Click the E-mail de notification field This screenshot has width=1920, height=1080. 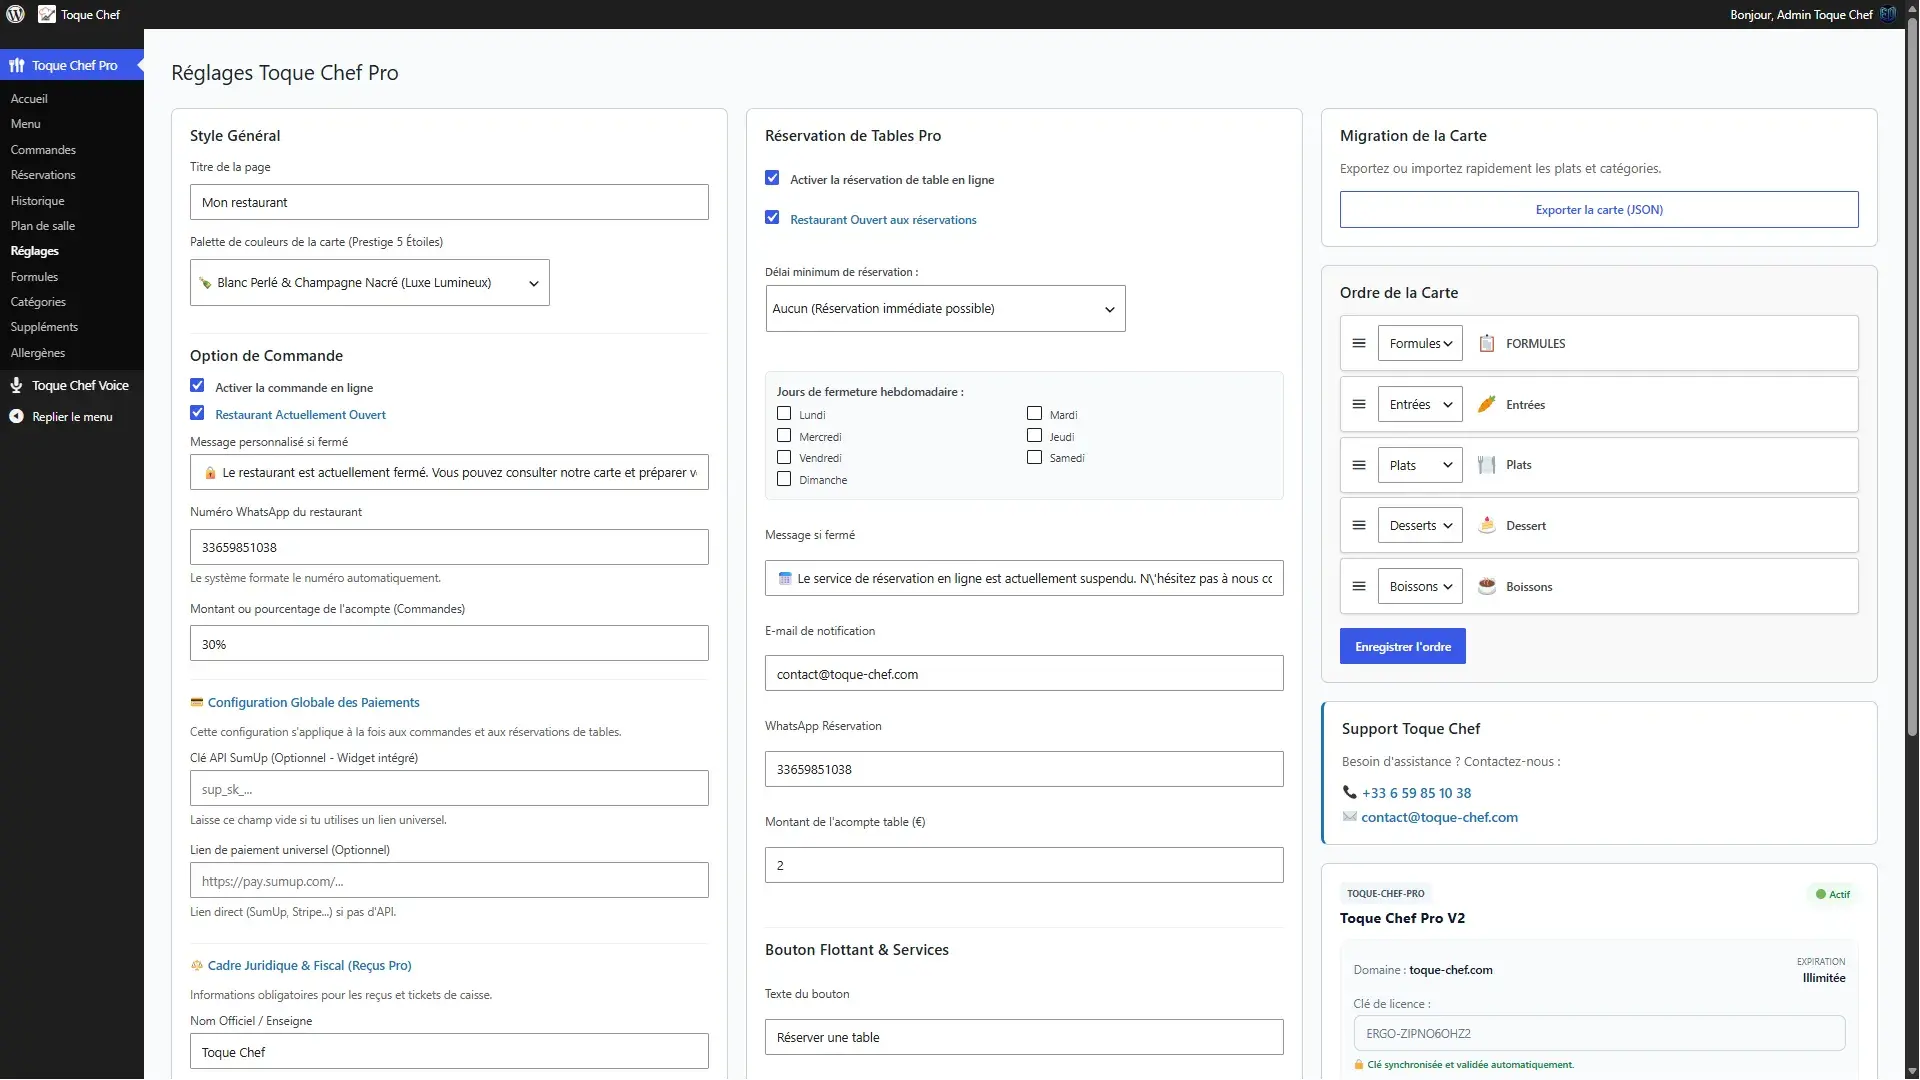1024,674
